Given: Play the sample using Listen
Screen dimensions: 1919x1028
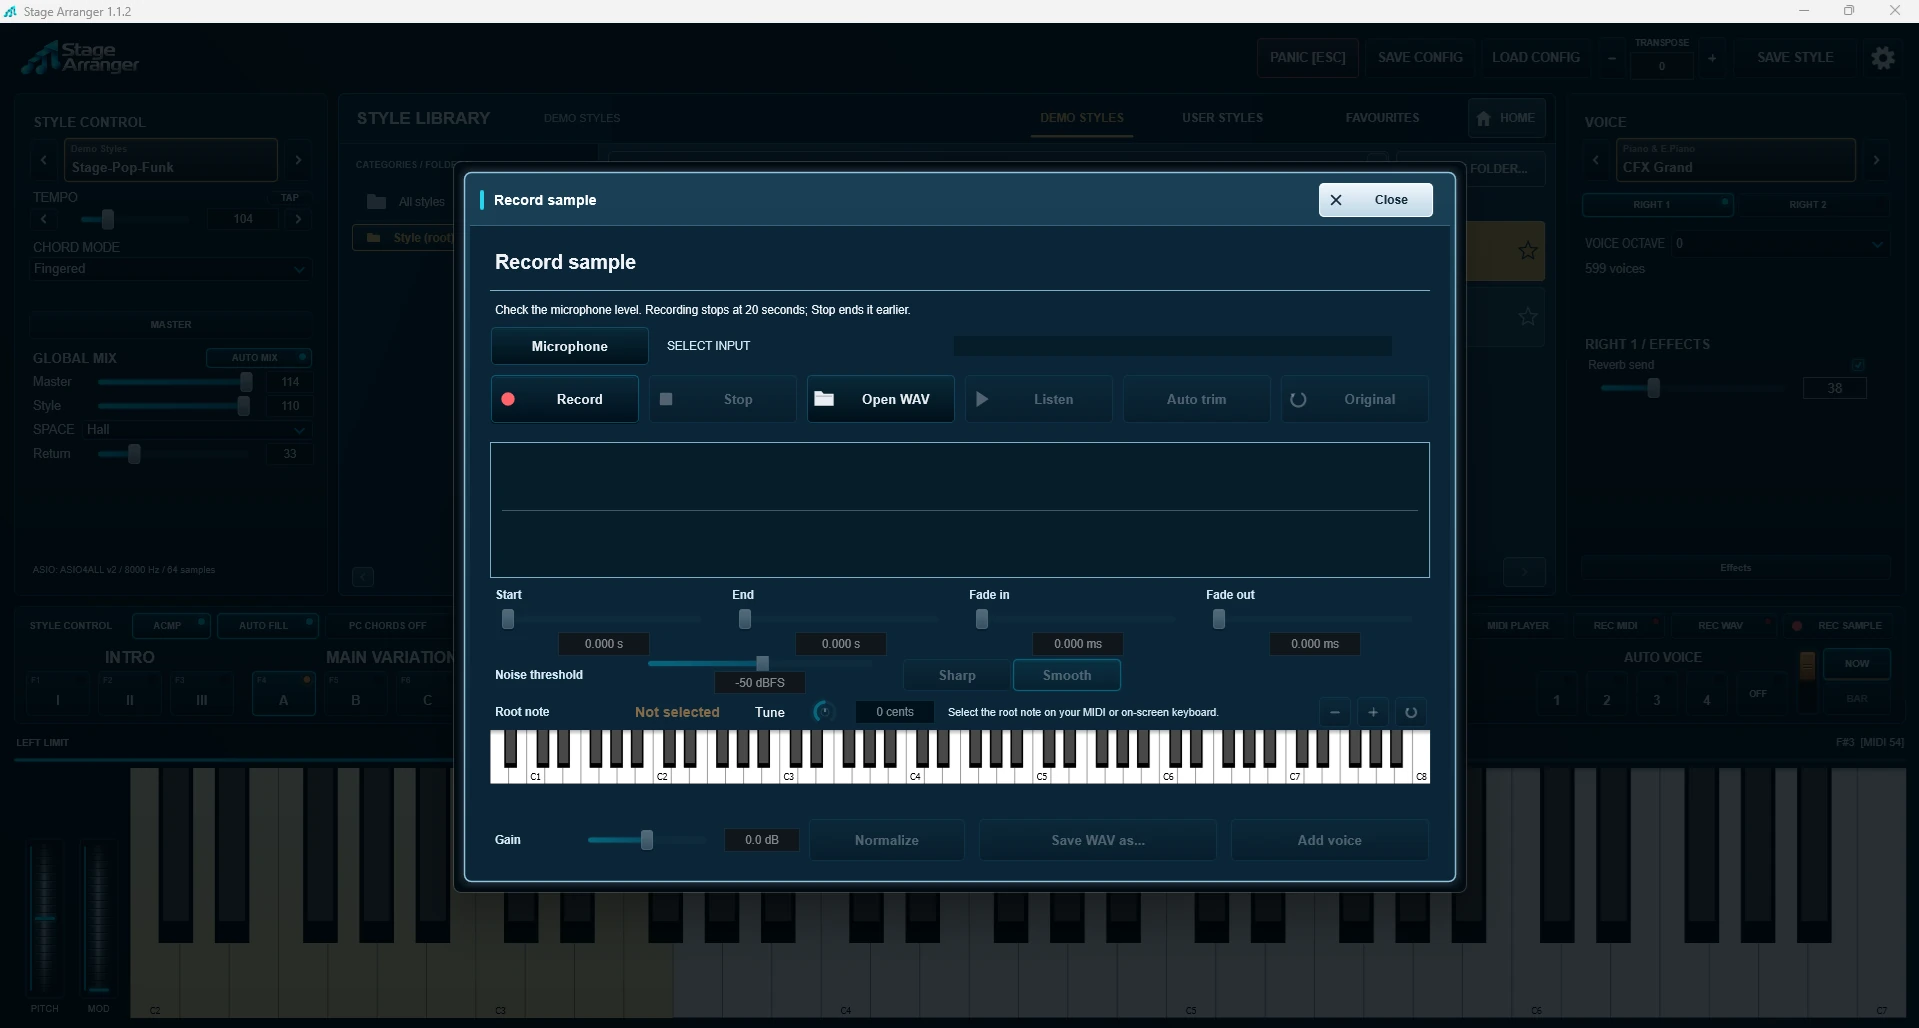Looking at the screenshot, I should pos(1038,399).
